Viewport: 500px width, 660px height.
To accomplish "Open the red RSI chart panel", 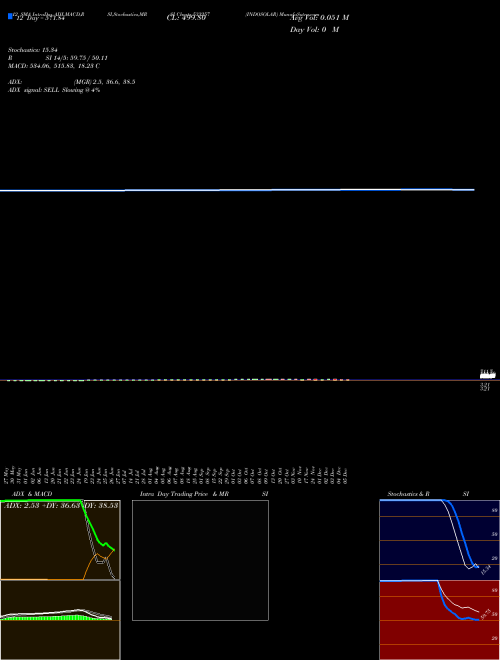I will pos(439,620).
